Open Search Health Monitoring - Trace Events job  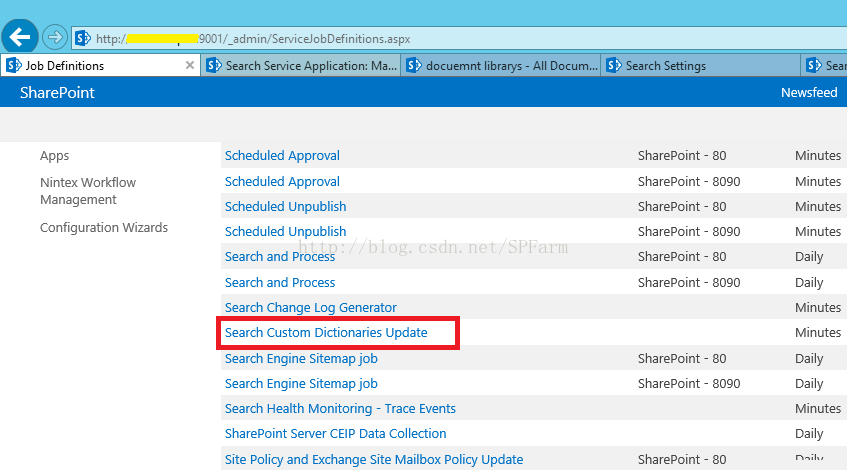[x=340, y=408]
